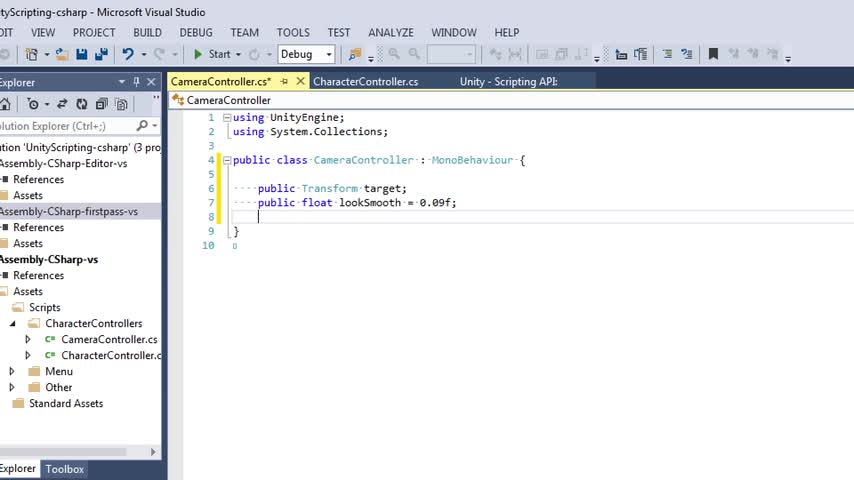
Task: Select Assembly-CSharp-firstpass-vs project
Action: pyautogui.click(x=69, y=211)
